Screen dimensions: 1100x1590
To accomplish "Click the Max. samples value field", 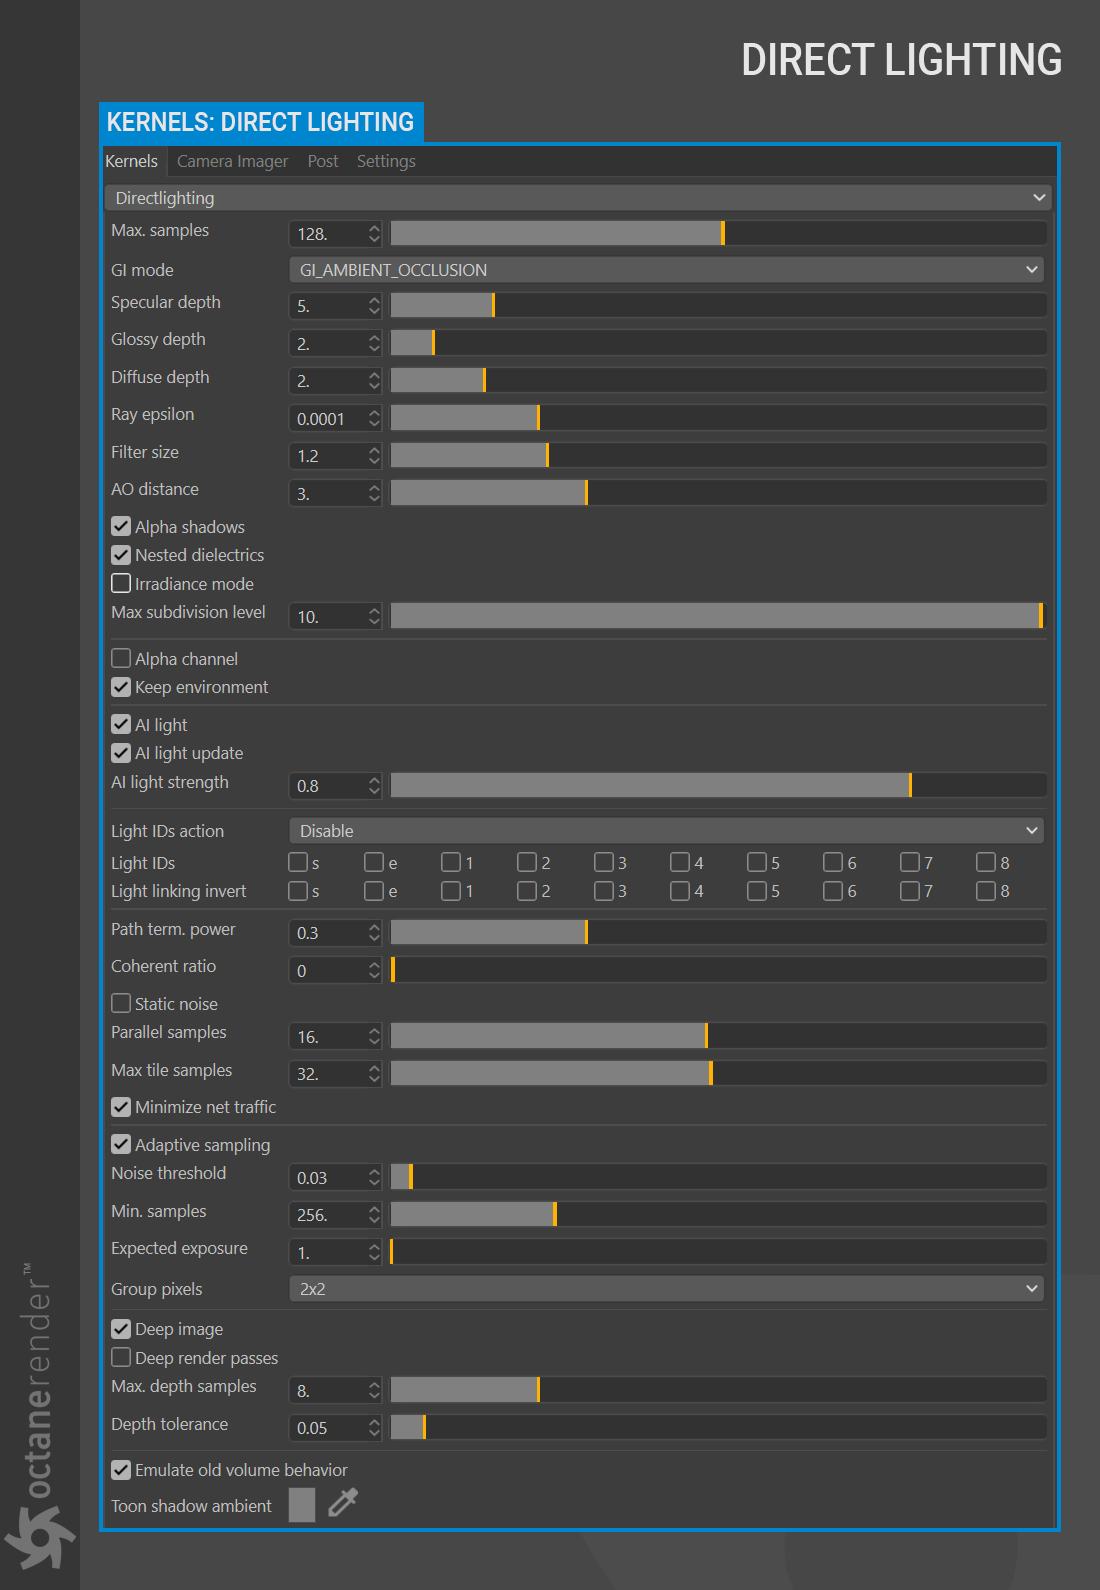I will point(327,234).
